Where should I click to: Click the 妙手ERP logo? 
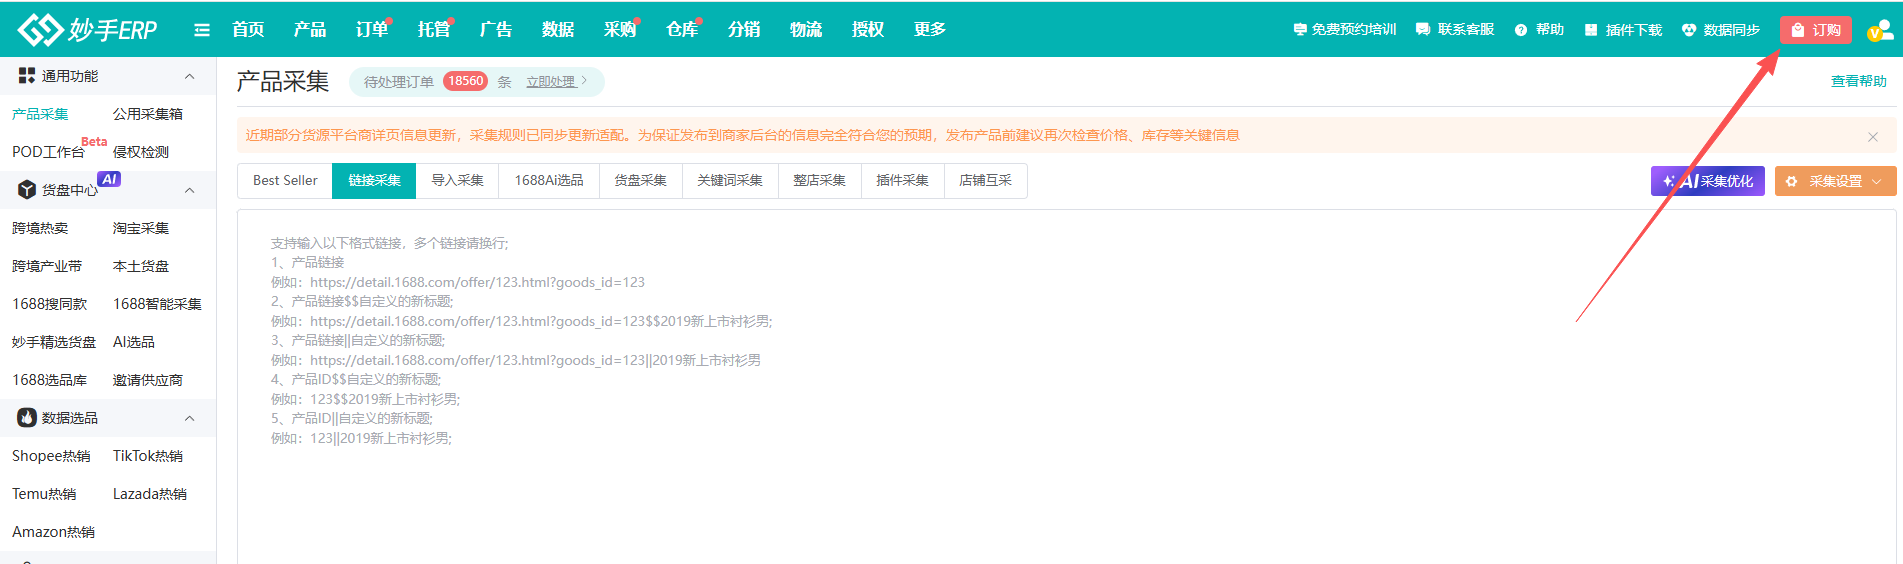pos(87,29)
